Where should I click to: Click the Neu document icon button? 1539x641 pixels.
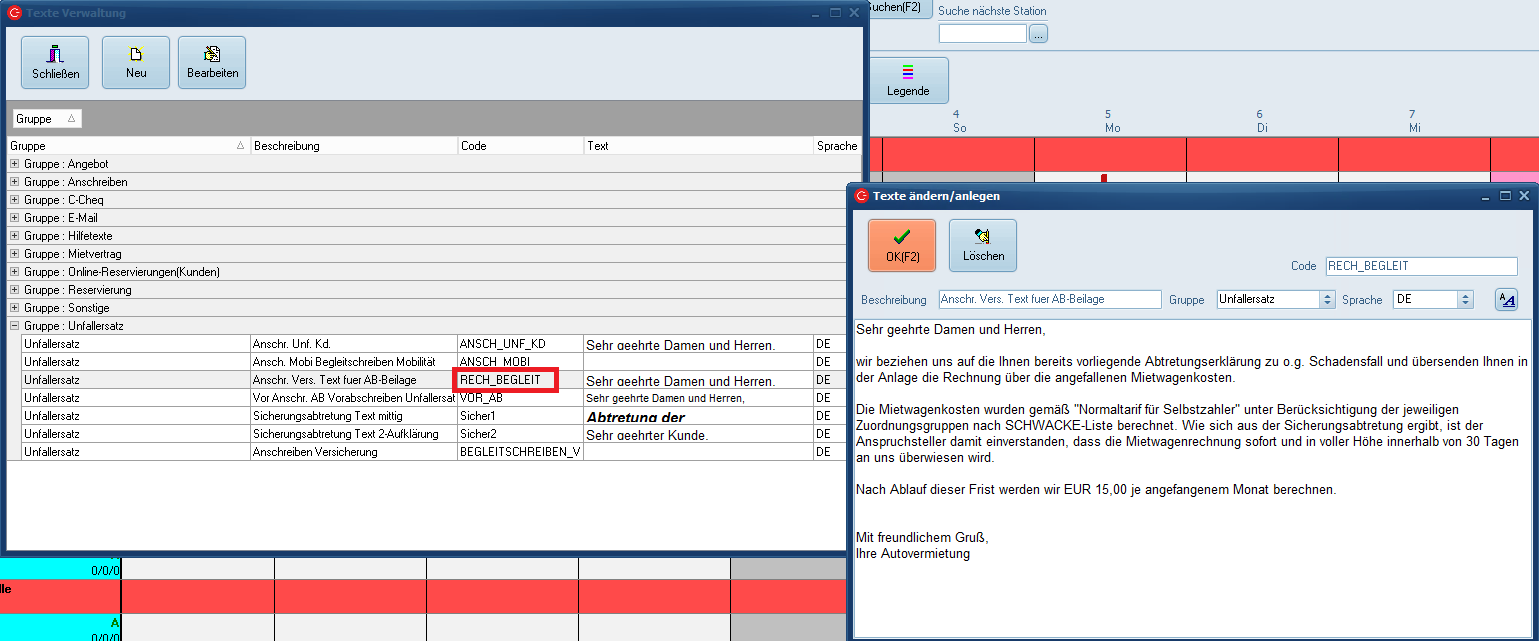click(136, 62)
